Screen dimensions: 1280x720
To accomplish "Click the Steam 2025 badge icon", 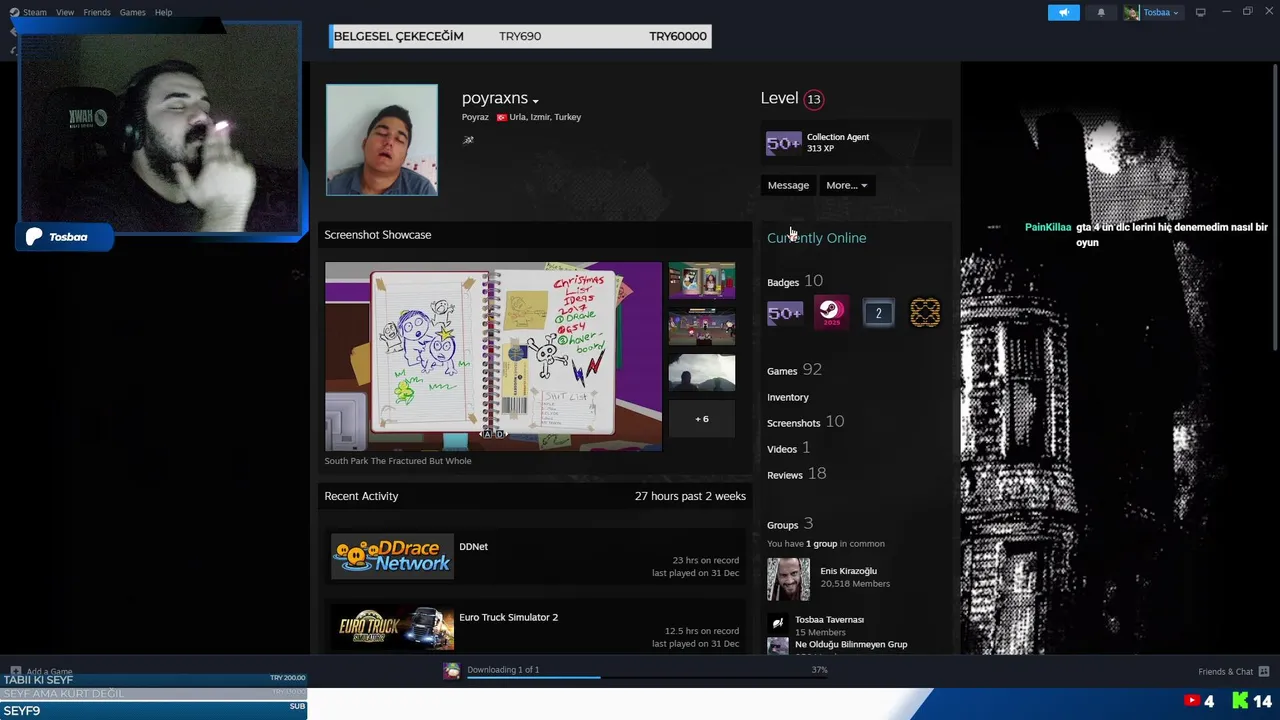I will point(831,313).
